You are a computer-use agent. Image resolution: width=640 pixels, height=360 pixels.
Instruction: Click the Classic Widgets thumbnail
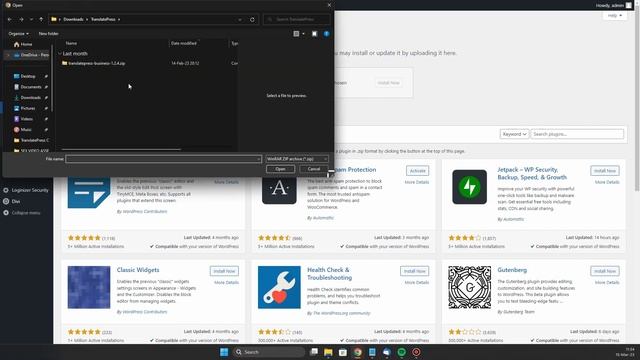89,287
